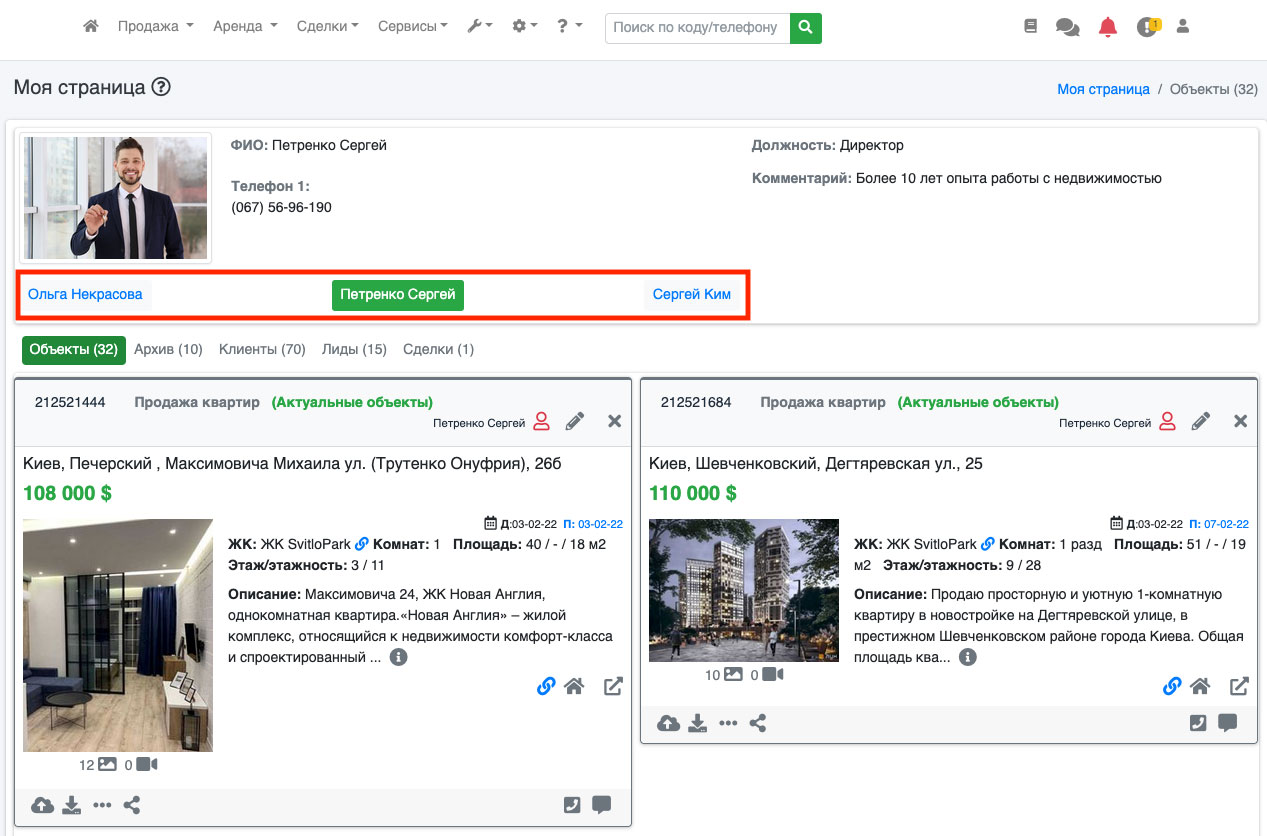This screenshot has width=1267, height=836.
Task: Expand the Продажа dropdown menu
Action: pyautogui.click(x=155, y=27)
